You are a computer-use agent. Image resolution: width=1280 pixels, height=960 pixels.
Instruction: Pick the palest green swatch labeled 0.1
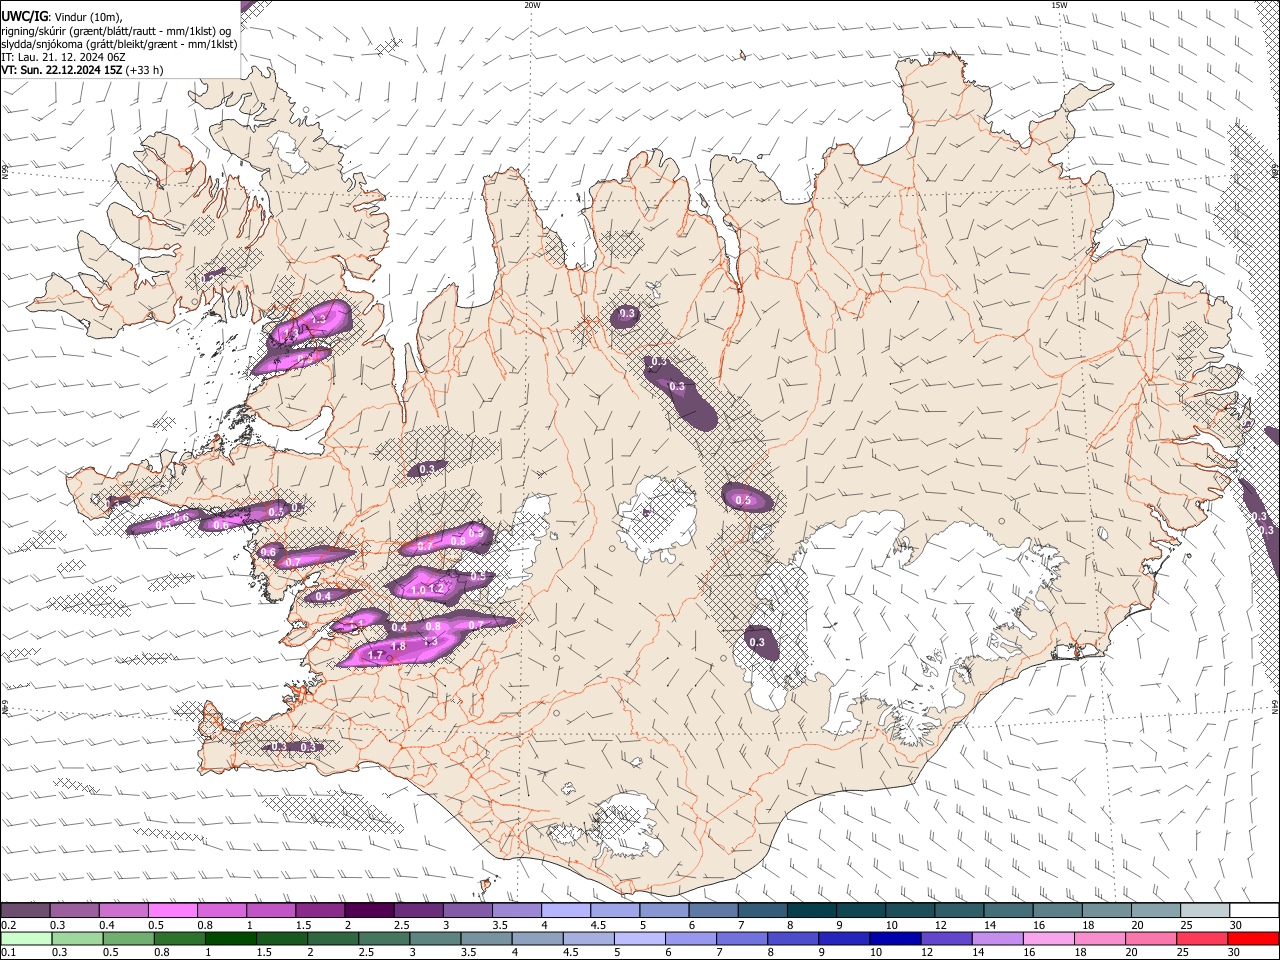coord(26,938)
